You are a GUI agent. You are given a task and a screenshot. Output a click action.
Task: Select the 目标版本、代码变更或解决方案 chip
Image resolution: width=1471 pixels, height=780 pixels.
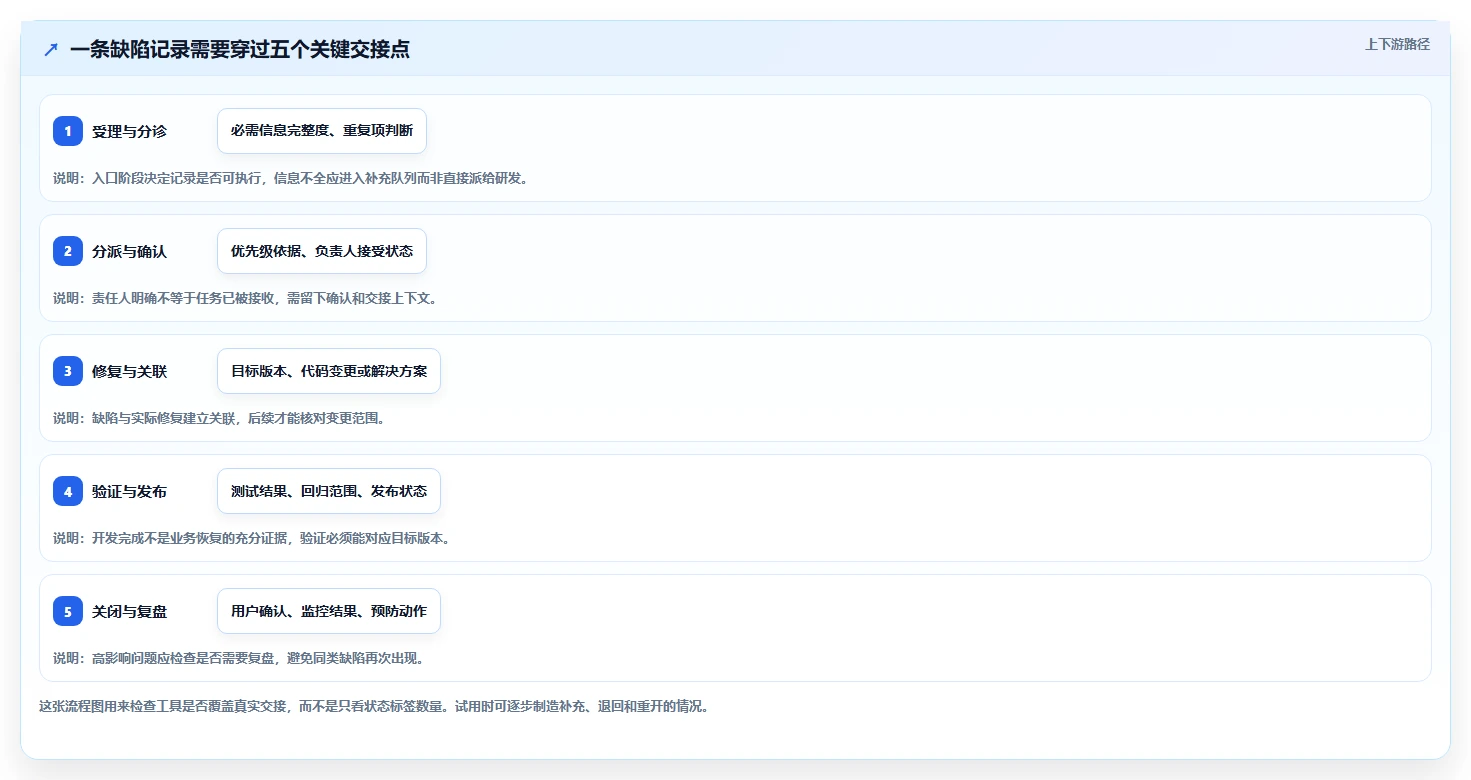tap(329, 371)
